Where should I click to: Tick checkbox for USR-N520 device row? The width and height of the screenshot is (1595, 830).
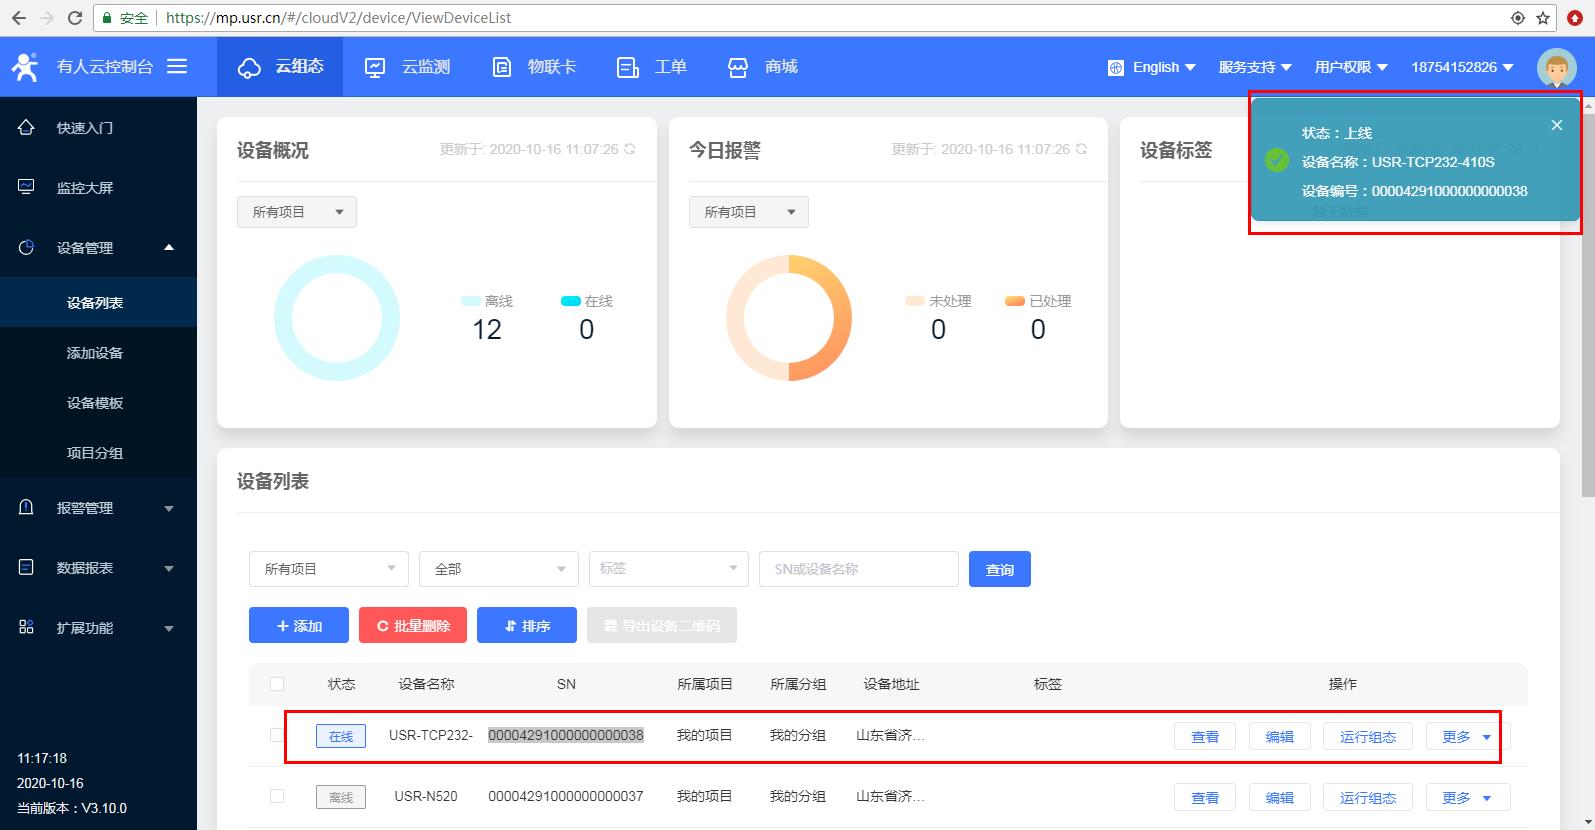pyautogui.click(x=277, y=796)
